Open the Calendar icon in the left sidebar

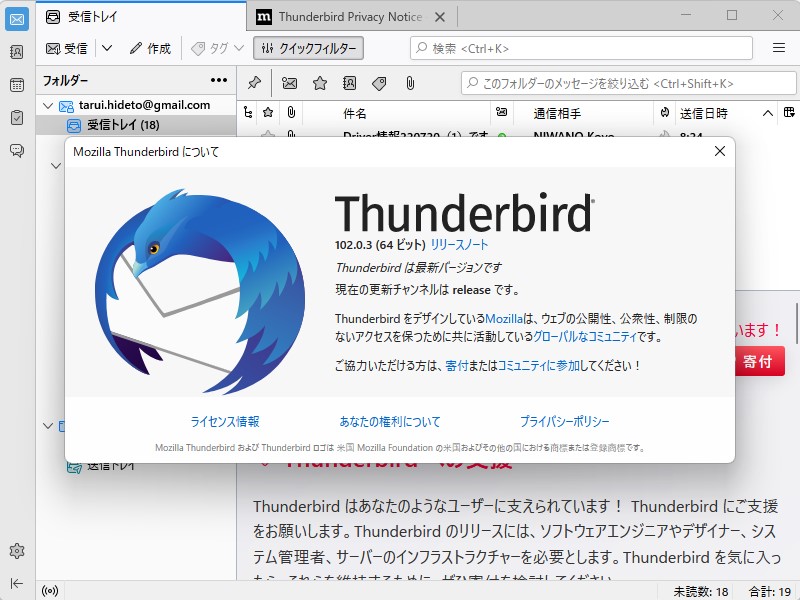[15, 85]
